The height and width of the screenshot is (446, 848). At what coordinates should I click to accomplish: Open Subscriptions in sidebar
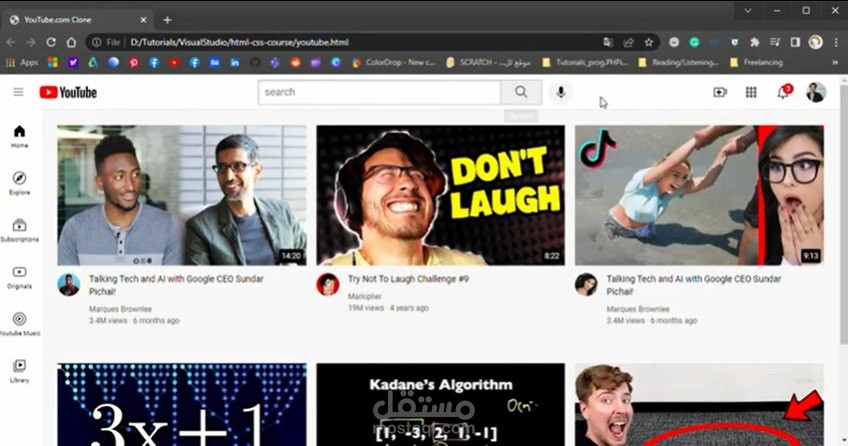pos(19,230)
